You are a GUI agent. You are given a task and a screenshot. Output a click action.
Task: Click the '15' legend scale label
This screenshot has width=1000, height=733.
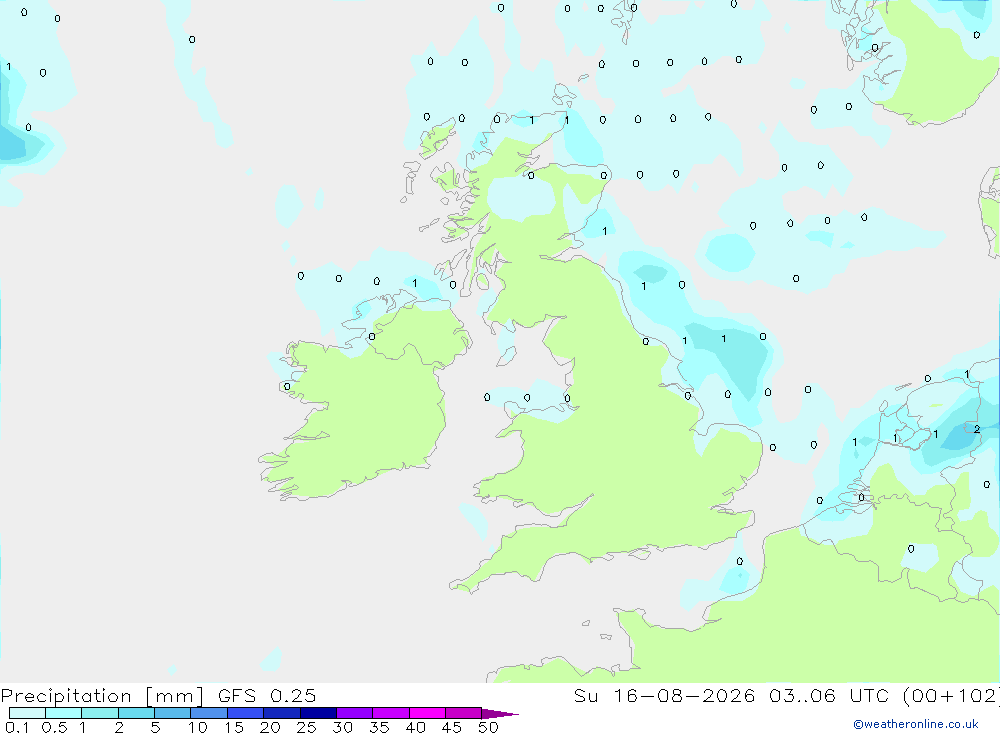pos(234,727)
